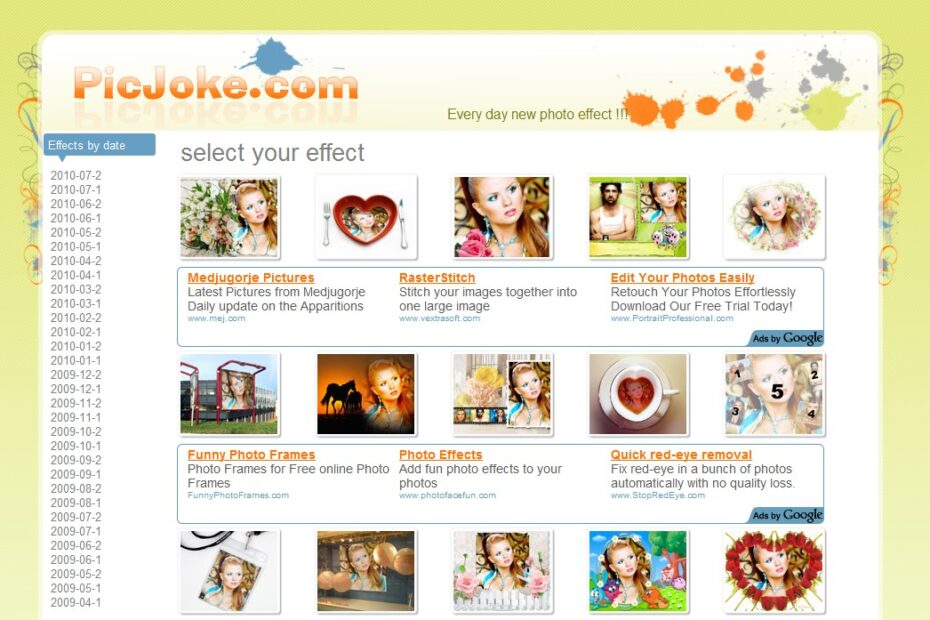The width and height of the screenshot is (930, 620).
Task: Pick the horses at sunset effect
Action: point(366,395)
